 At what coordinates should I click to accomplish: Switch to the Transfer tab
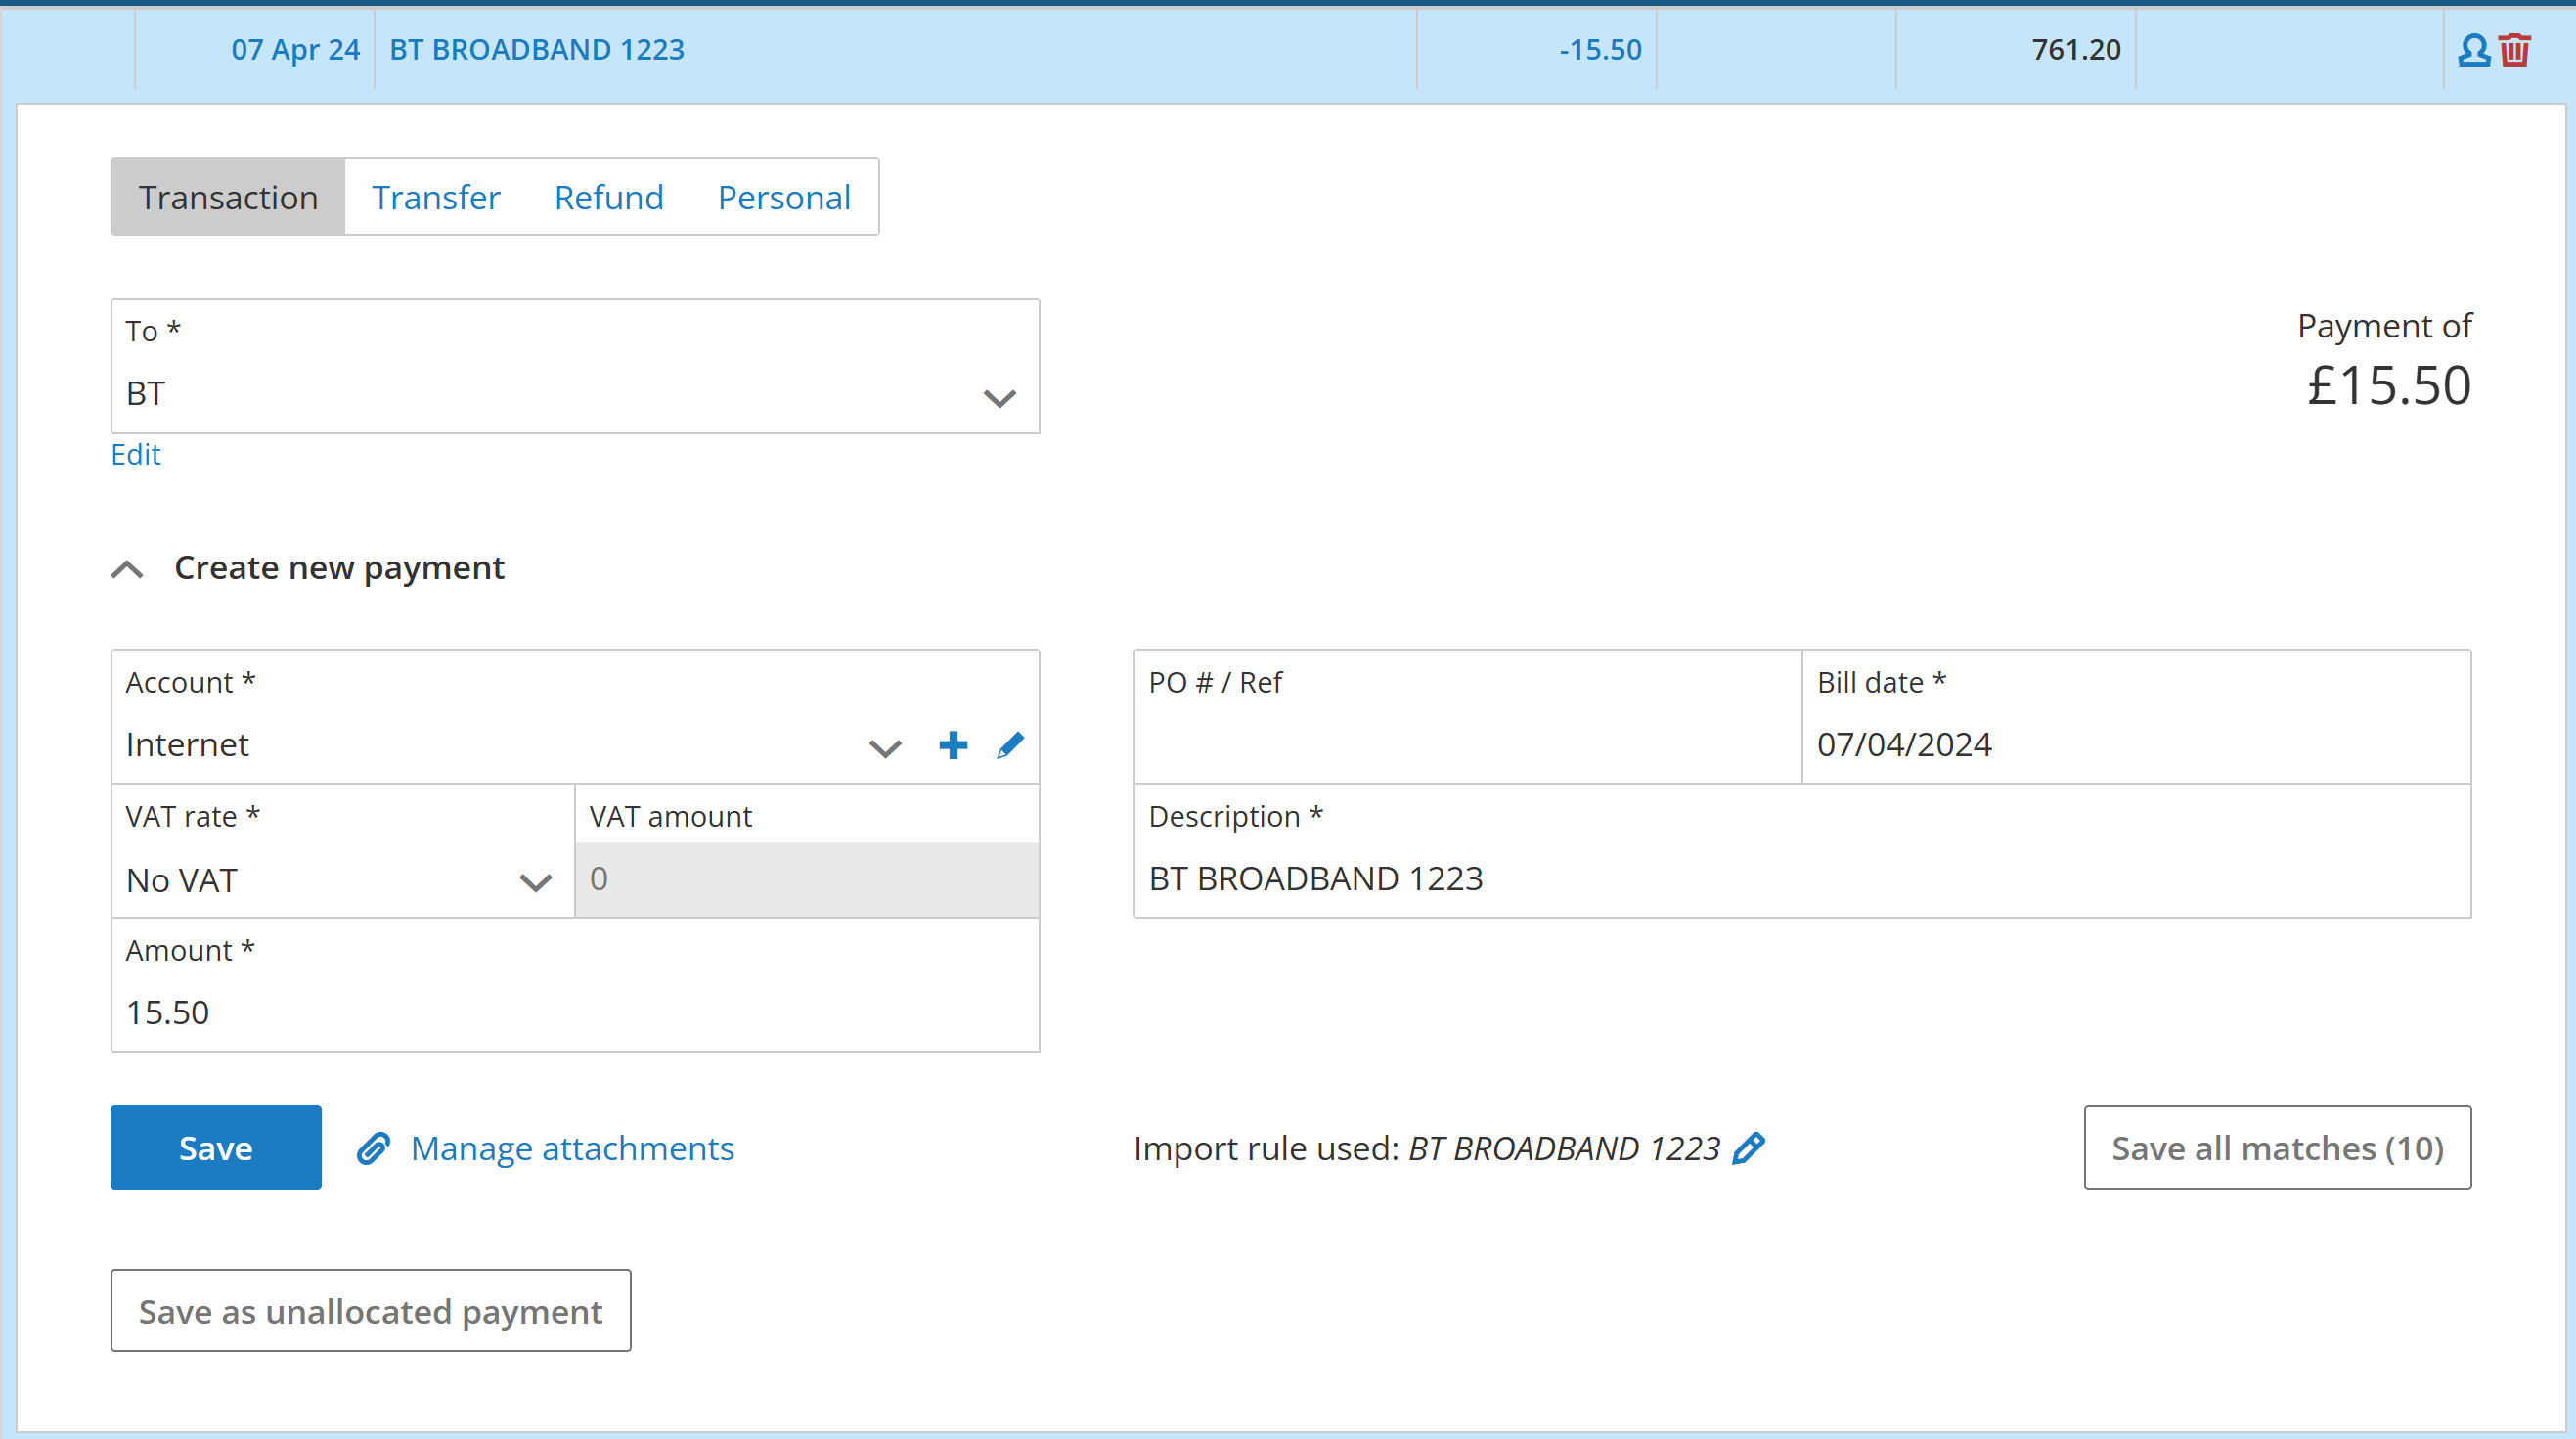pyautogui.click(x=436, y=197)
